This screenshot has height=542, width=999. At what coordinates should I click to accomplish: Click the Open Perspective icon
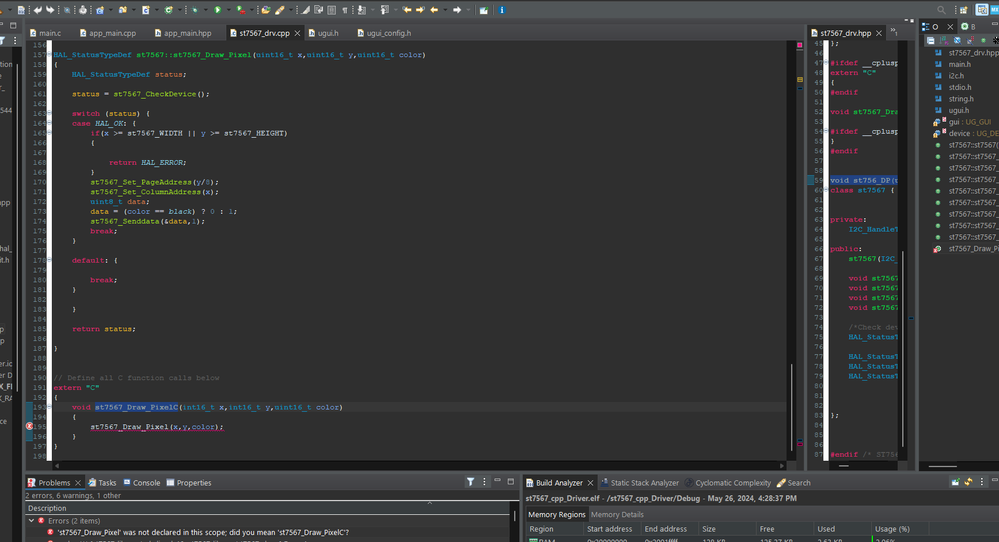963,10
